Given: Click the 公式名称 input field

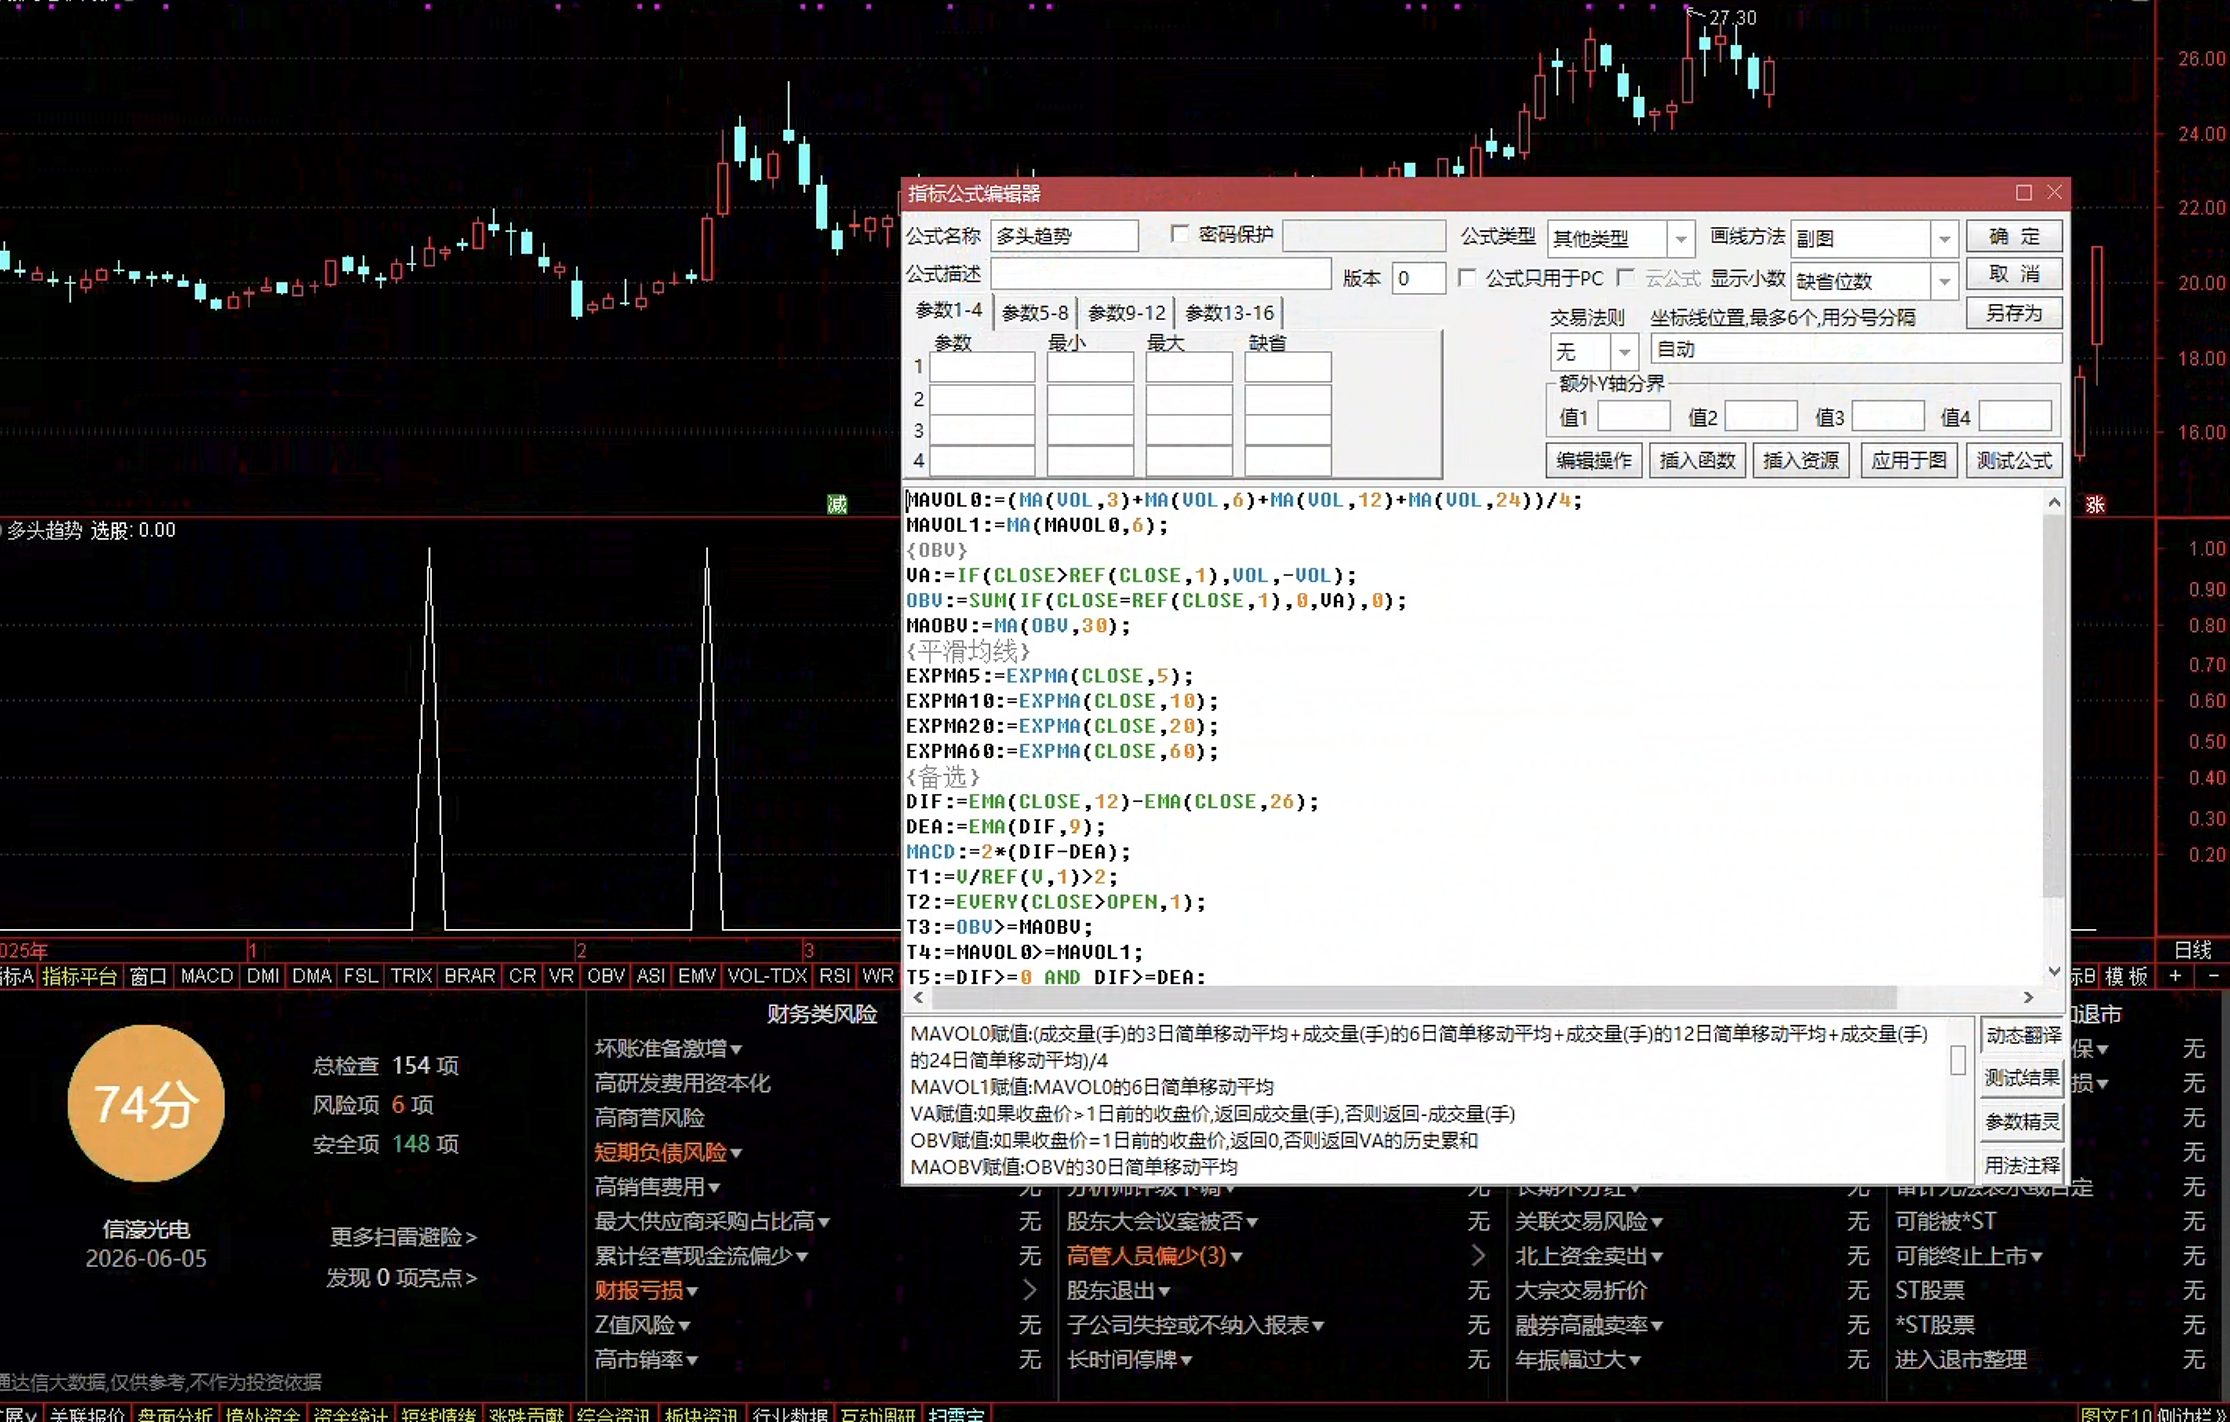Looking at the screenshot, I should coord(1064,236).
